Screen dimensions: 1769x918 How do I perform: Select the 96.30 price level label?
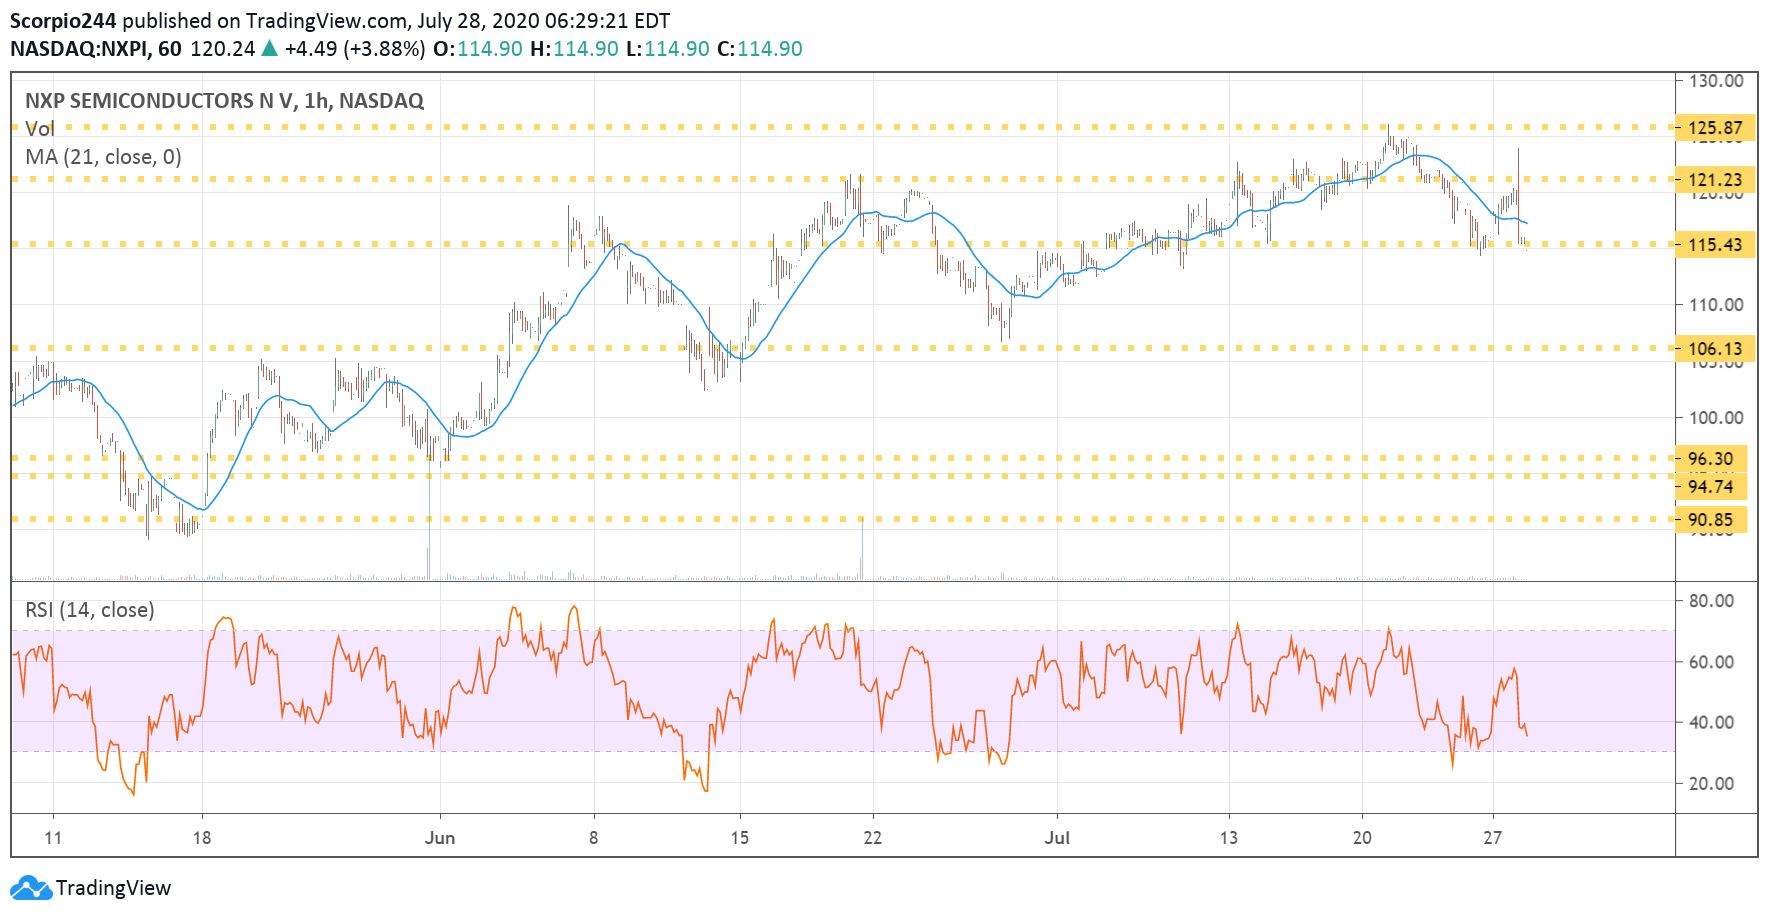tap(1711, 459)
